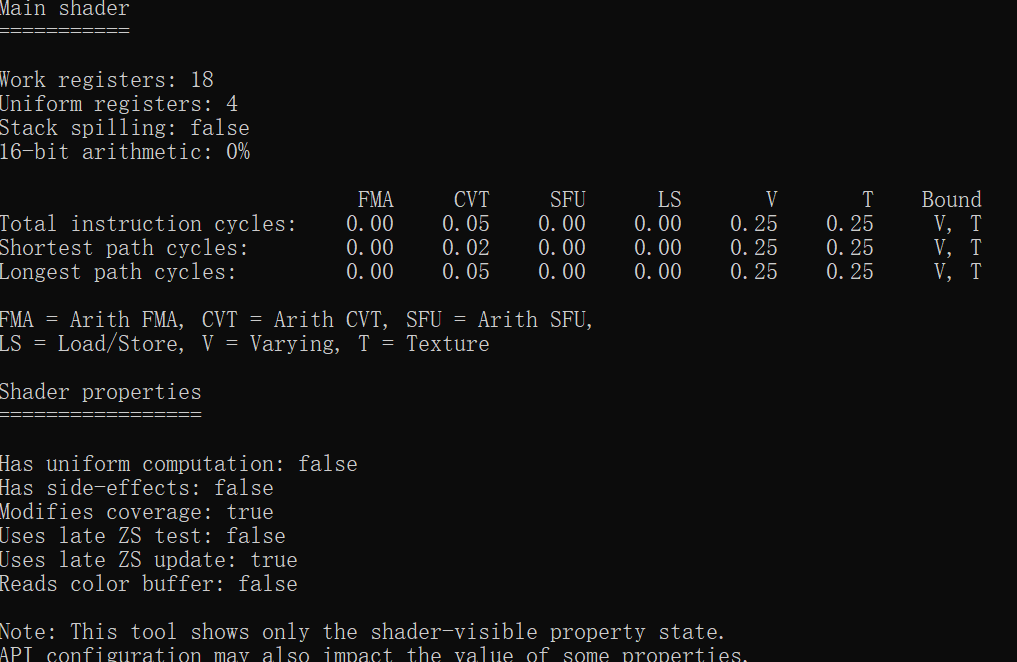
Task: Click the "Shader properties" heading
Action: point(100,392)
